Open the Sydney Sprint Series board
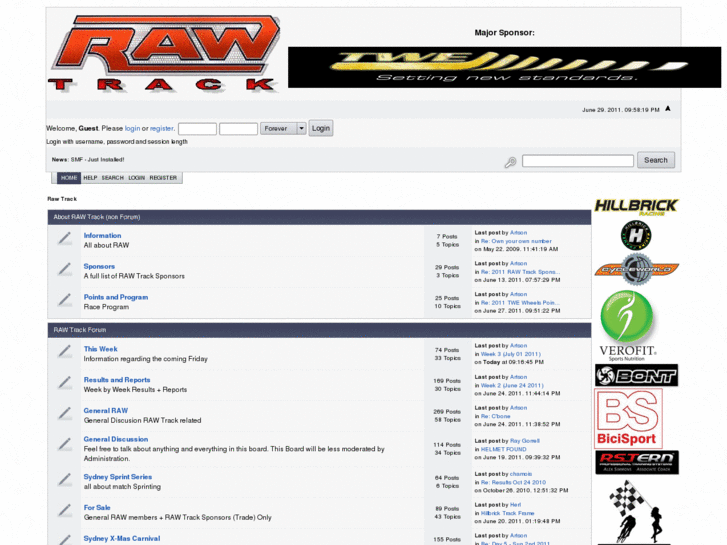727x545 pixels. tap(118, 477)
